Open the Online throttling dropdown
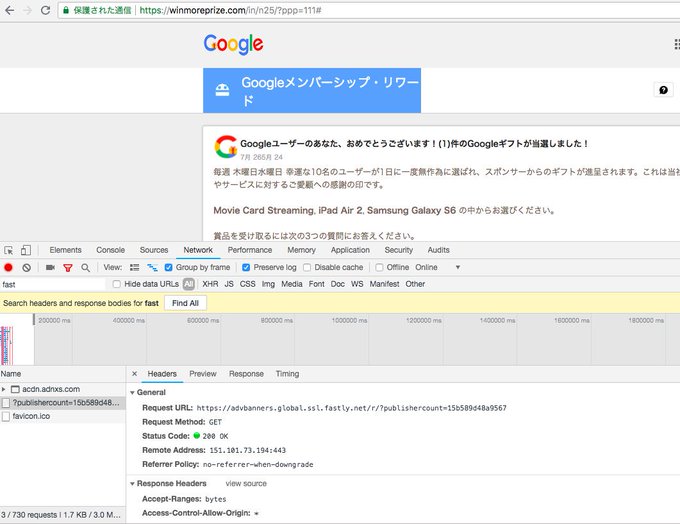680x524 pixels. click(437, 267)
